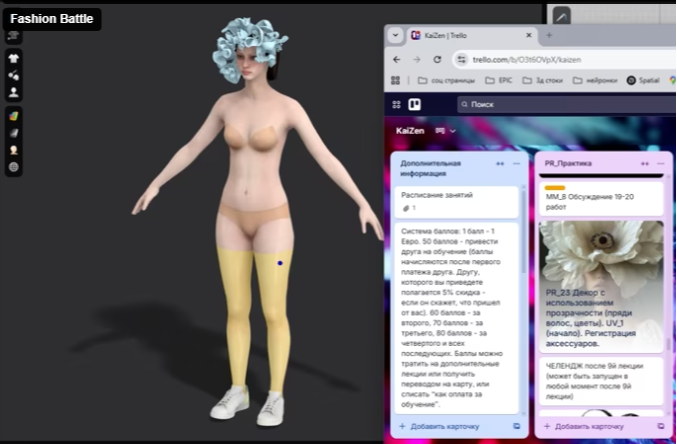Go back in browser history
Viewport: 677px width, 444px height.
point(397,59)
